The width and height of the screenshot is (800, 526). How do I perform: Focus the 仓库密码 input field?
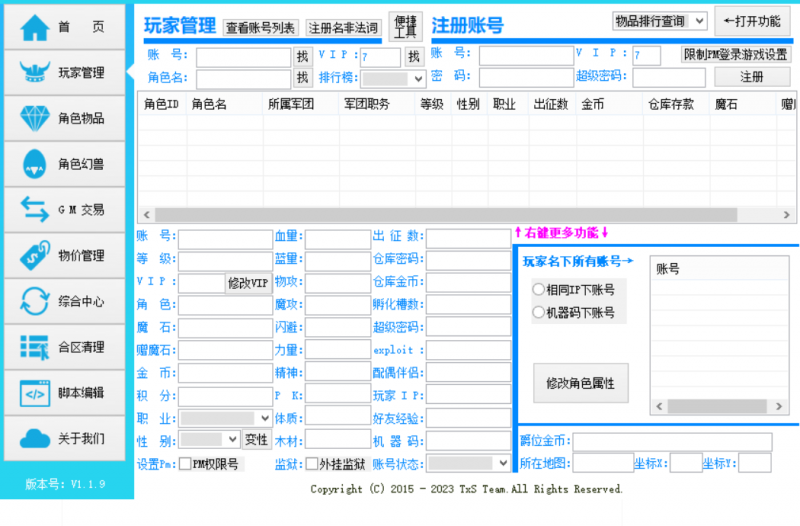468,260
